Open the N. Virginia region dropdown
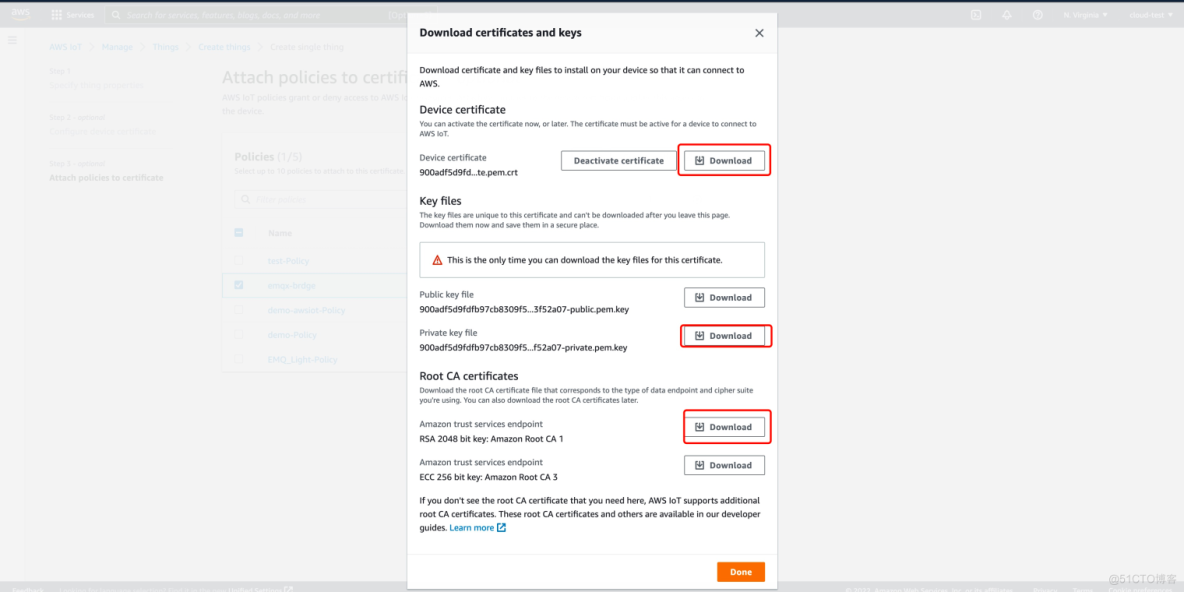 point(1081,15)
